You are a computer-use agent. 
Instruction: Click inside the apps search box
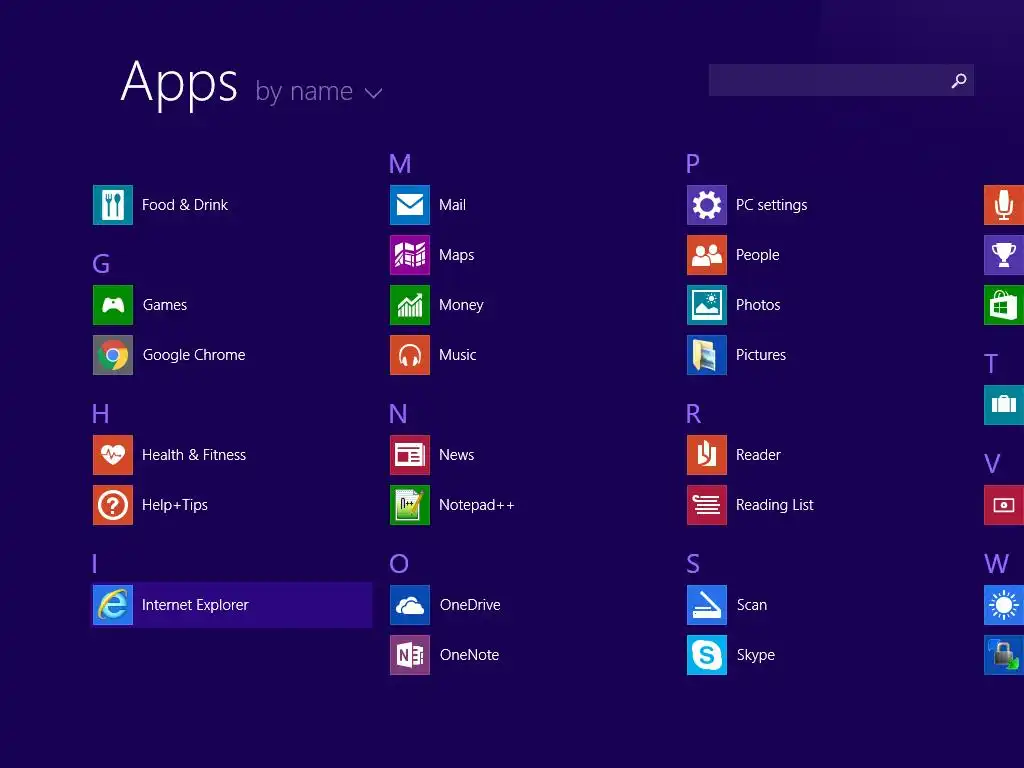(841, 80)
